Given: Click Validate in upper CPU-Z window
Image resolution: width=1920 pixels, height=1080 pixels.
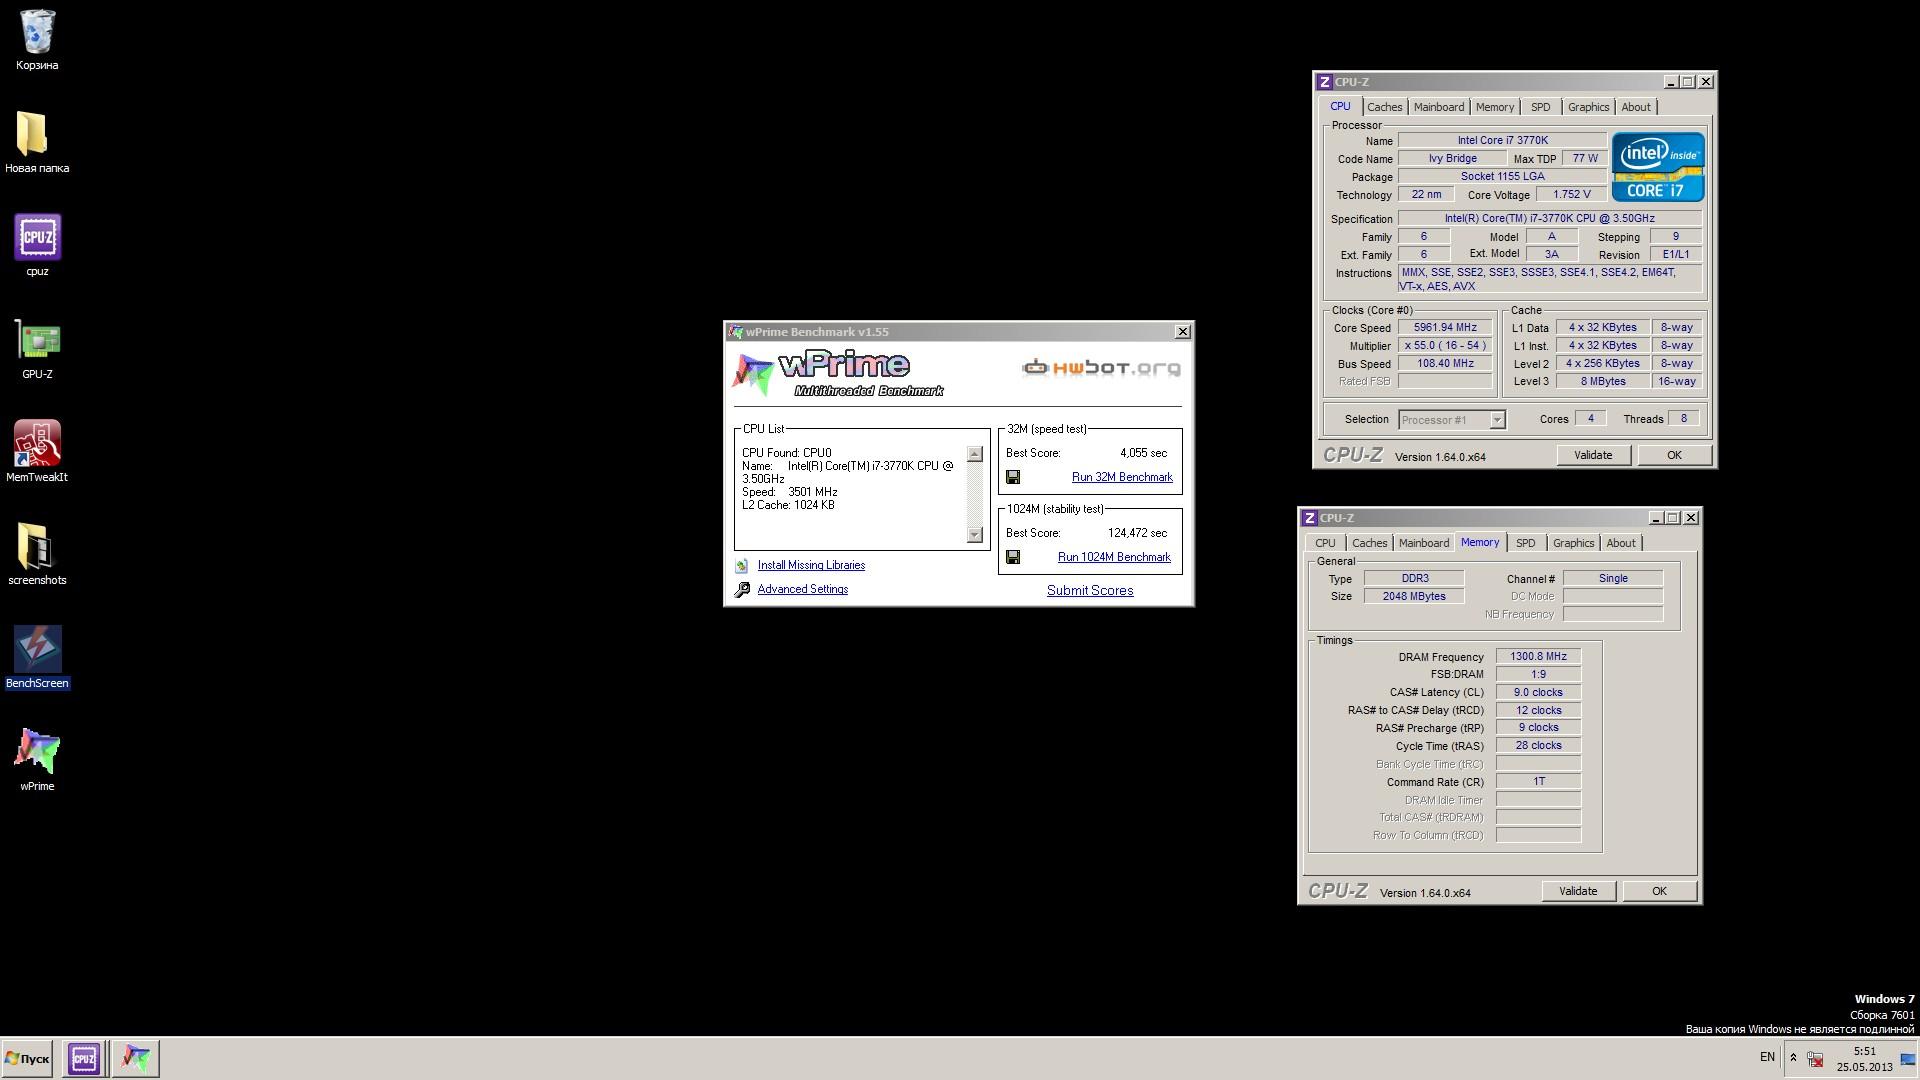Looking at the screenshot, I should (1593, 455).
